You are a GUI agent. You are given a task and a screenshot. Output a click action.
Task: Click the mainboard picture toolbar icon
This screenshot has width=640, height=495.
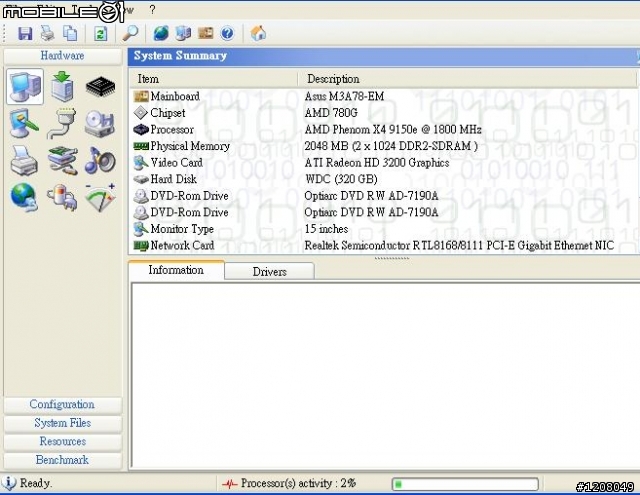click(205, 33)
